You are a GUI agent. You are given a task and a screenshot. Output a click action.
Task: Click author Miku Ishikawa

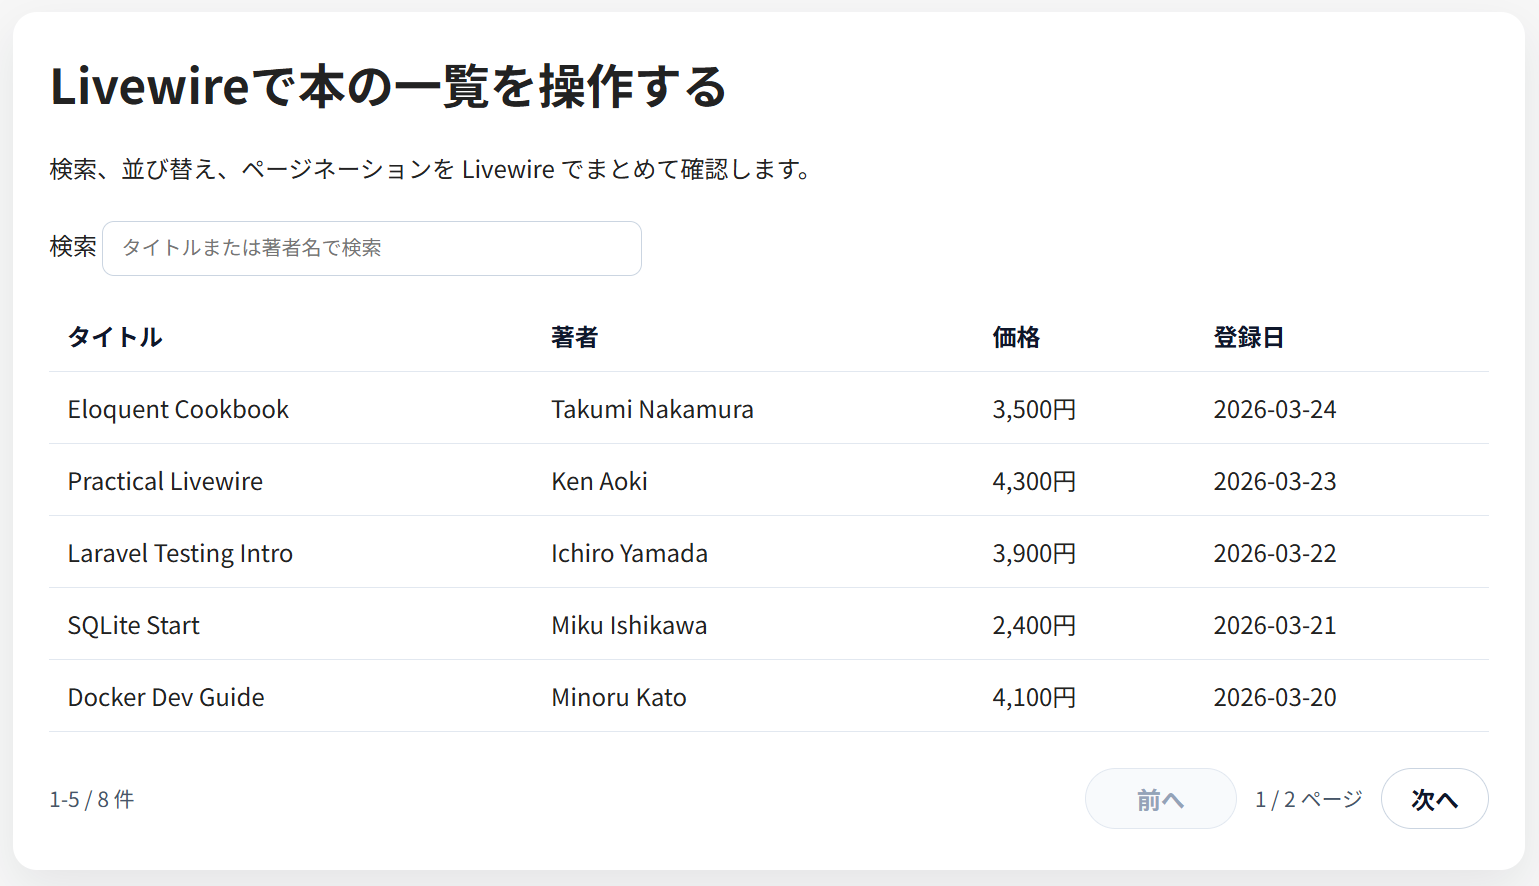pos(629,625)
